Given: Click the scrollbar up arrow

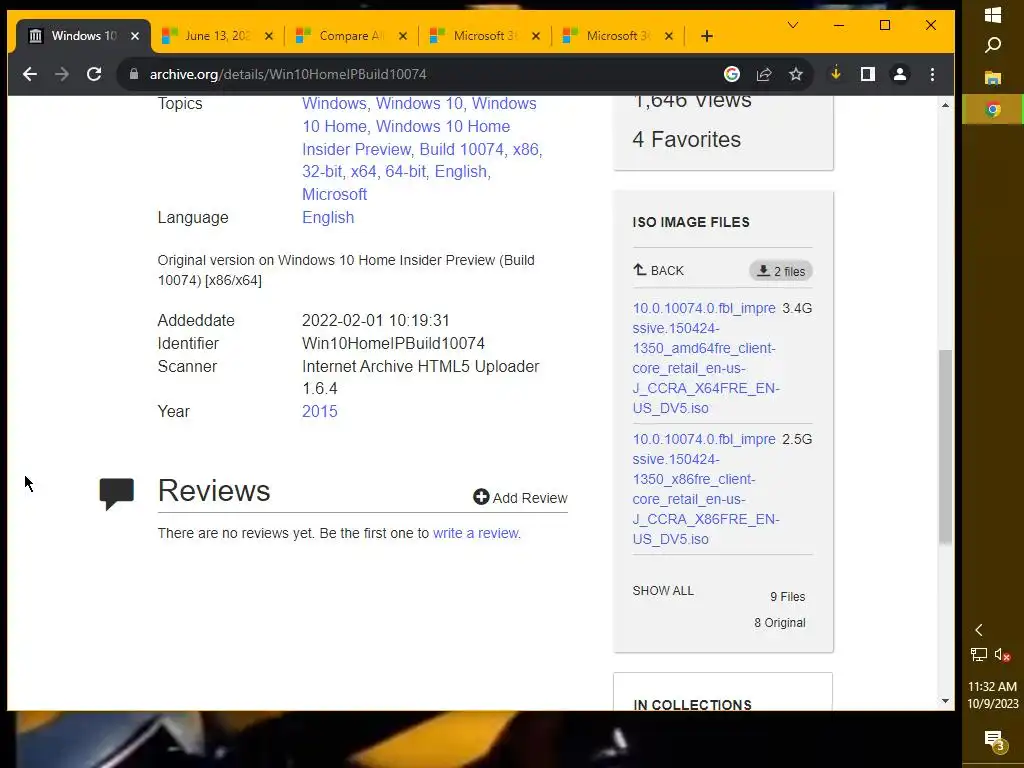Looking at the screenshot, I should (x=945, y=105).
